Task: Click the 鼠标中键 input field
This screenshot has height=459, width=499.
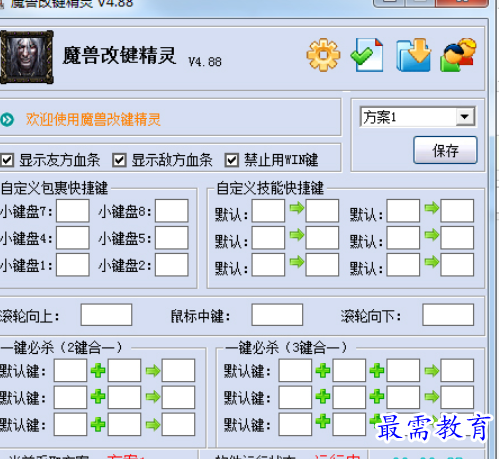Action: point(277,315)
